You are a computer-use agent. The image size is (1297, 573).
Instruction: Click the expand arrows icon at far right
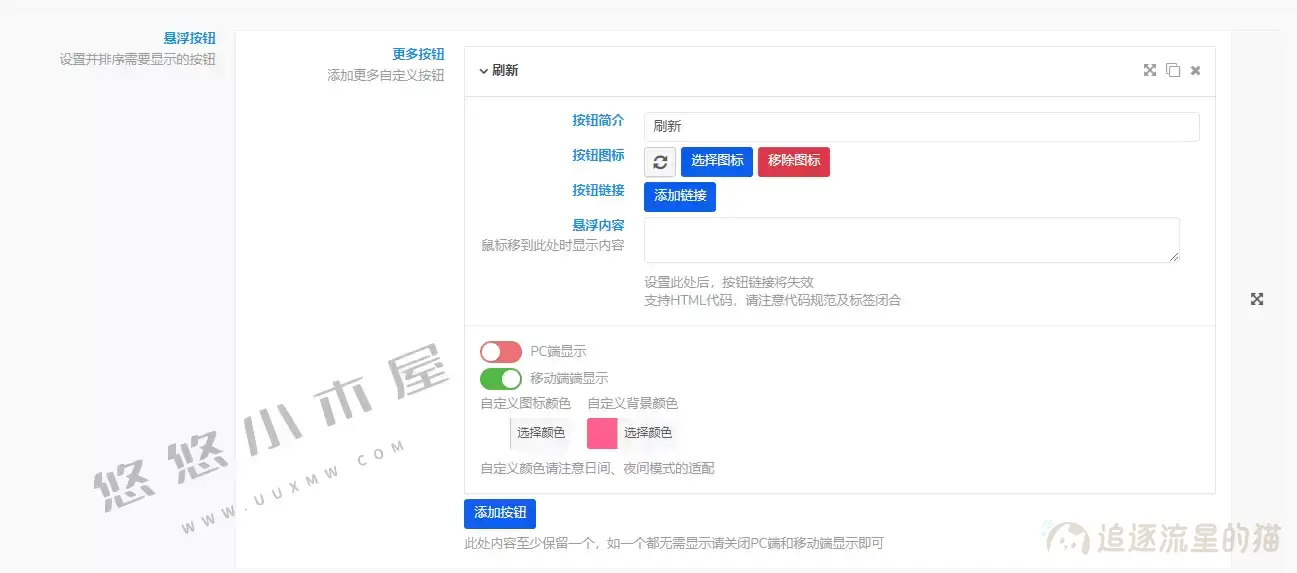tap(1257, 299)
